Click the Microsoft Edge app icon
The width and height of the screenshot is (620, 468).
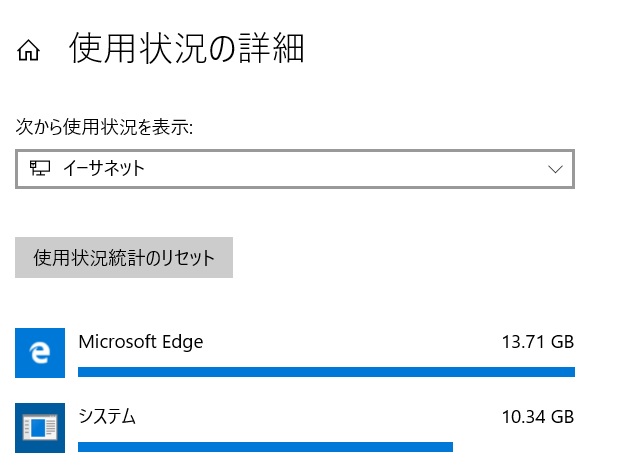[40, 353]
